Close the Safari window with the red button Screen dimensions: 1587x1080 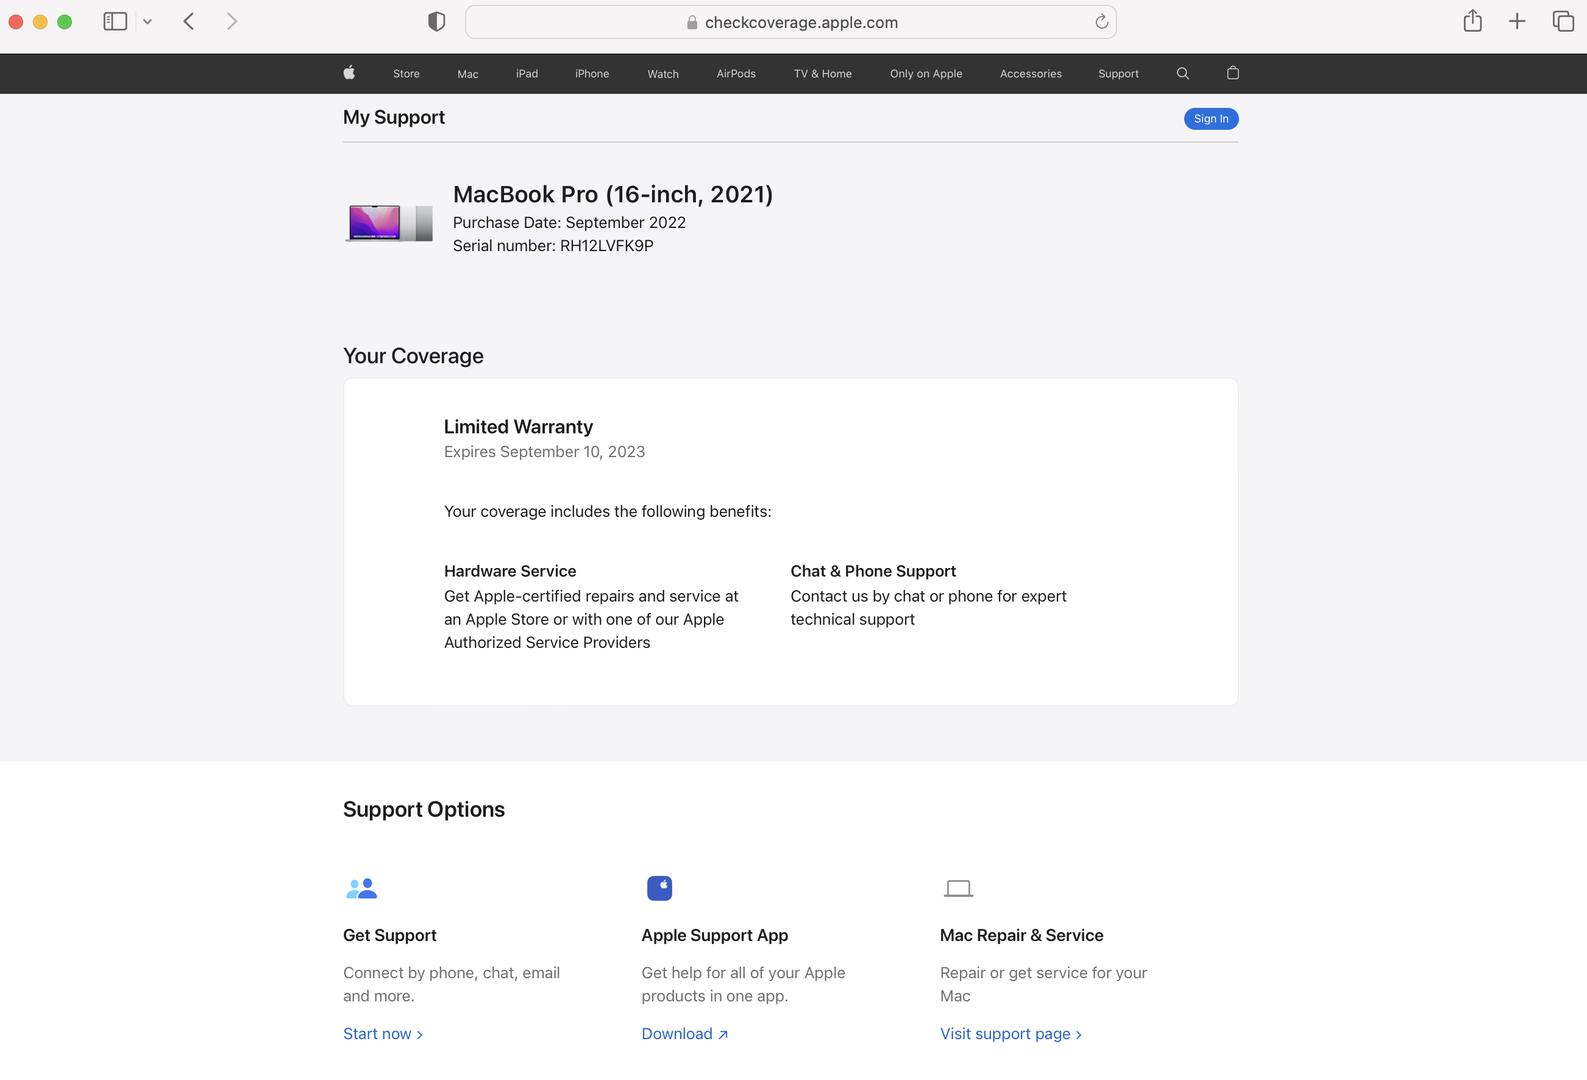(16, 22)
